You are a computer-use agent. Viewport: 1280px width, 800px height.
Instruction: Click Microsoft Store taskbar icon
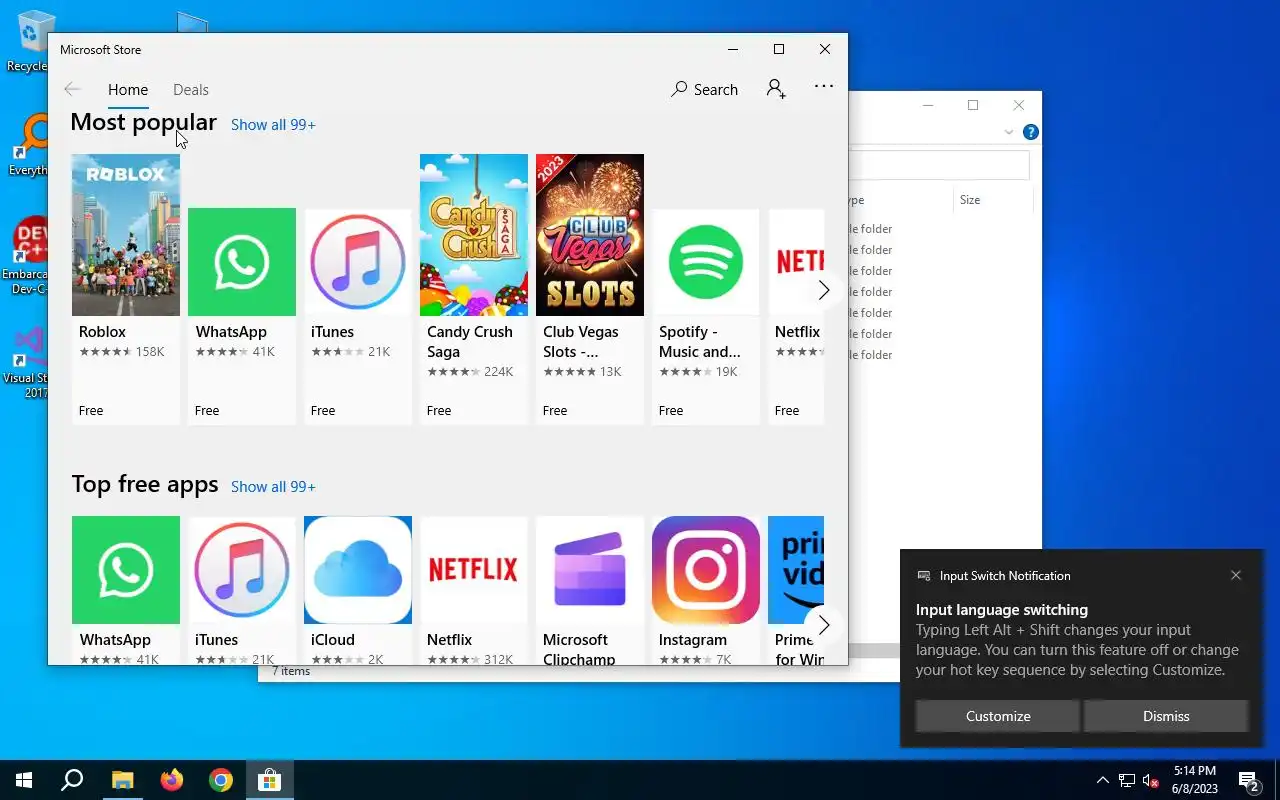coord(270,780)
